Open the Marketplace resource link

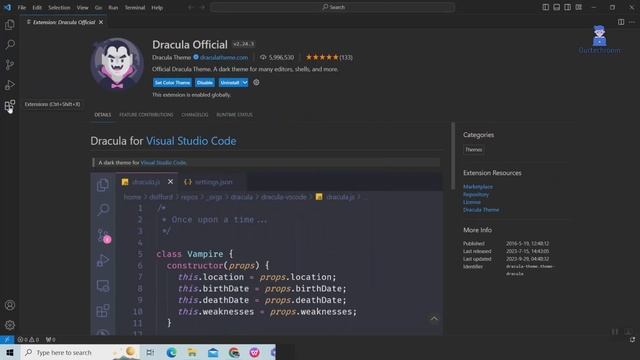[478, 187]
